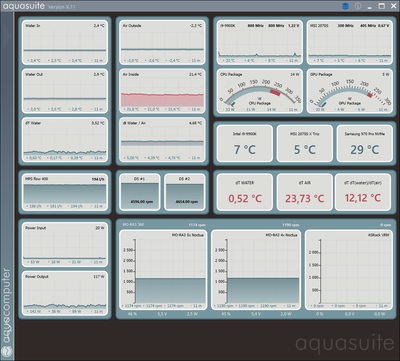The height and width of the screenshot is (361, 400).
Task: Select the Power Output chart
Action: 65,294
